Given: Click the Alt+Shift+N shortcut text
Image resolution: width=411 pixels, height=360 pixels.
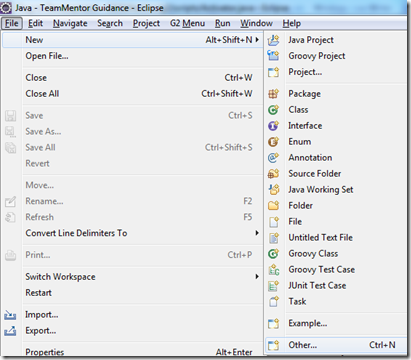Looking at the screenshot, I should click(229, 40).
